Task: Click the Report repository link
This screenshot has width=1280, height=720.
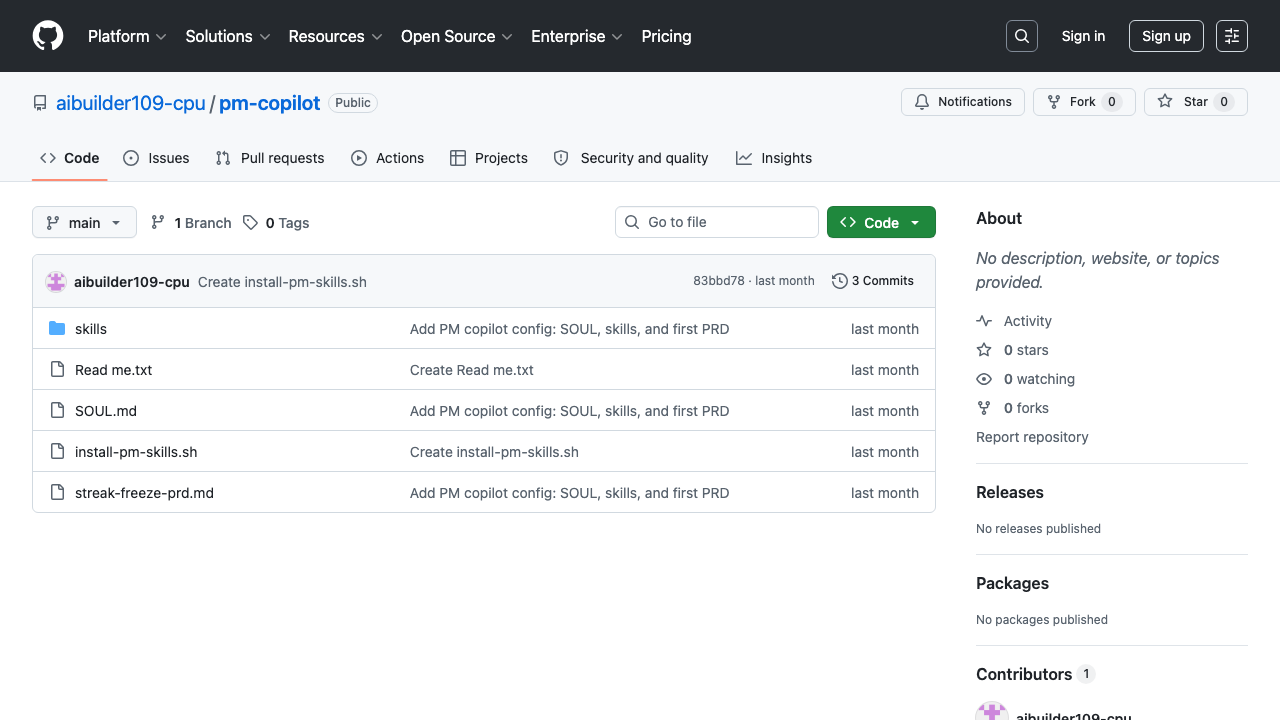Action: tap(1032, 437)
